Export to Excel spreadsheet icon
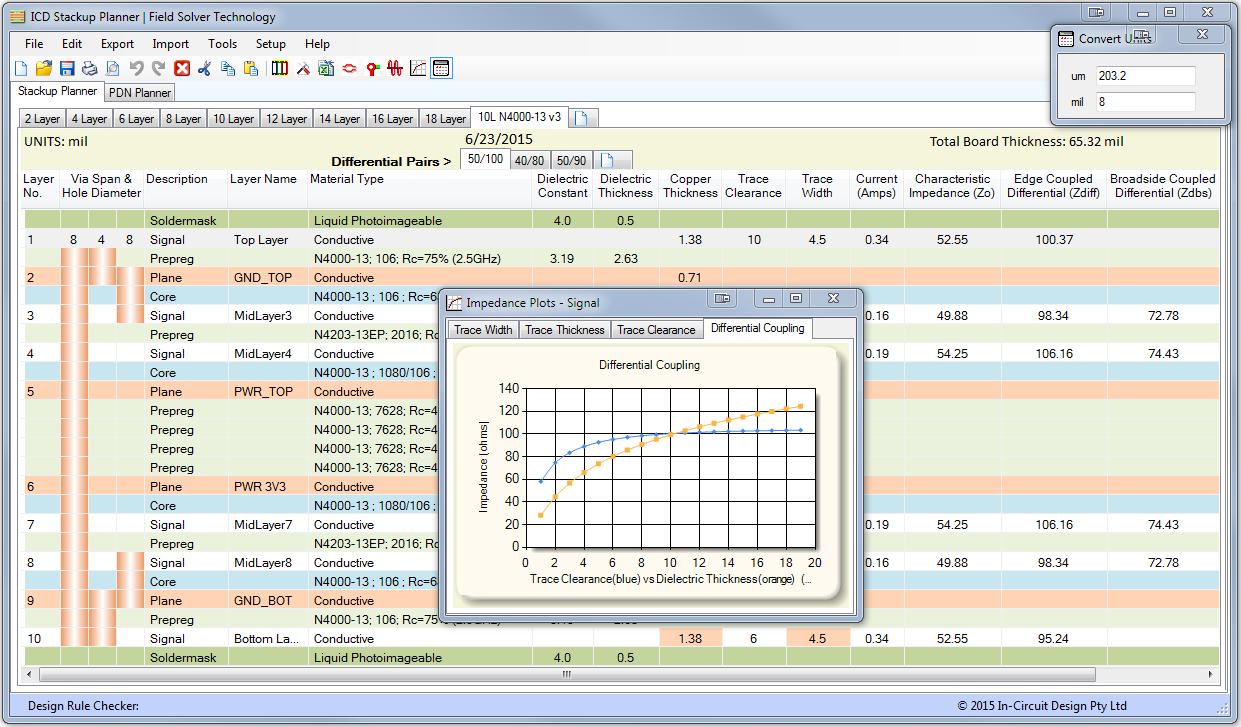This screenshot has width=1241, height=727. point(326,69)
